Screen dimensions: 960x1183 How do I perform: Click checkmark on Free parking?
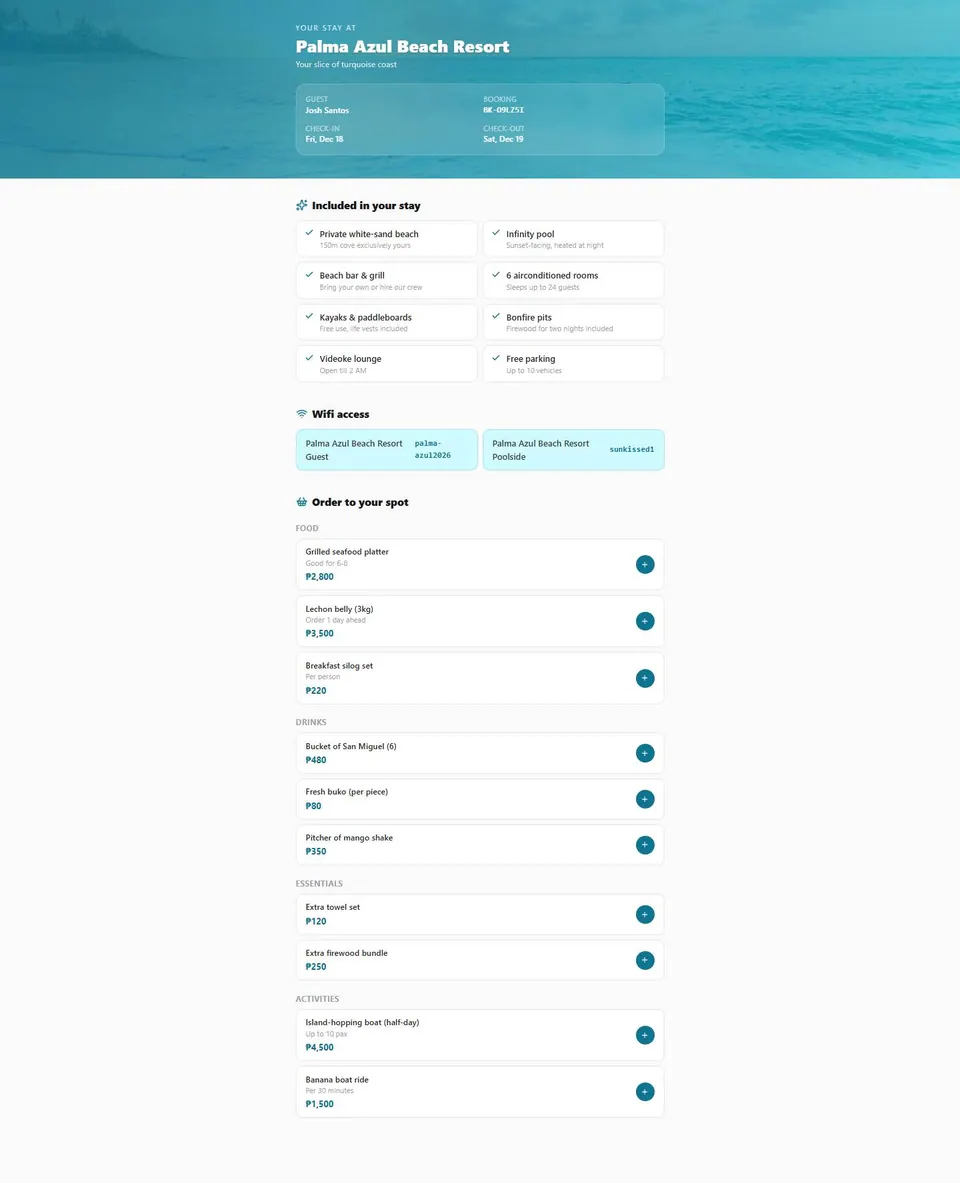496,358
